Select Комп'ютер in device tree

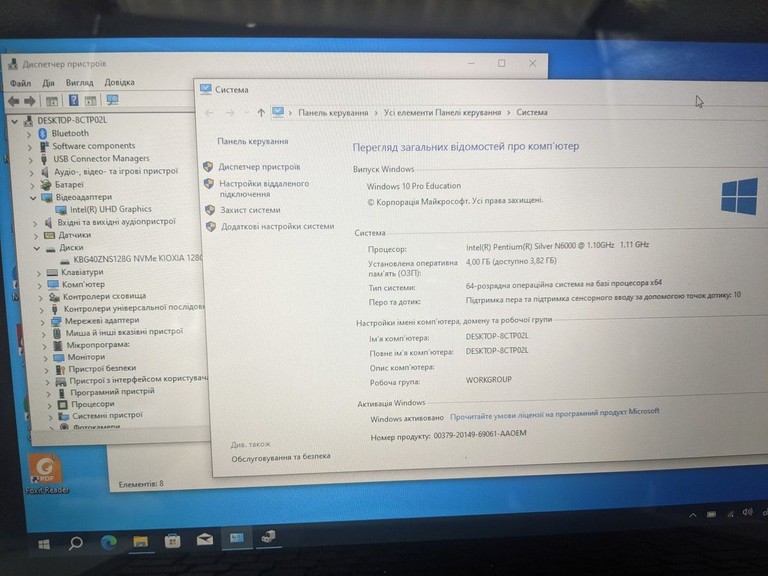tap(83, 284)
